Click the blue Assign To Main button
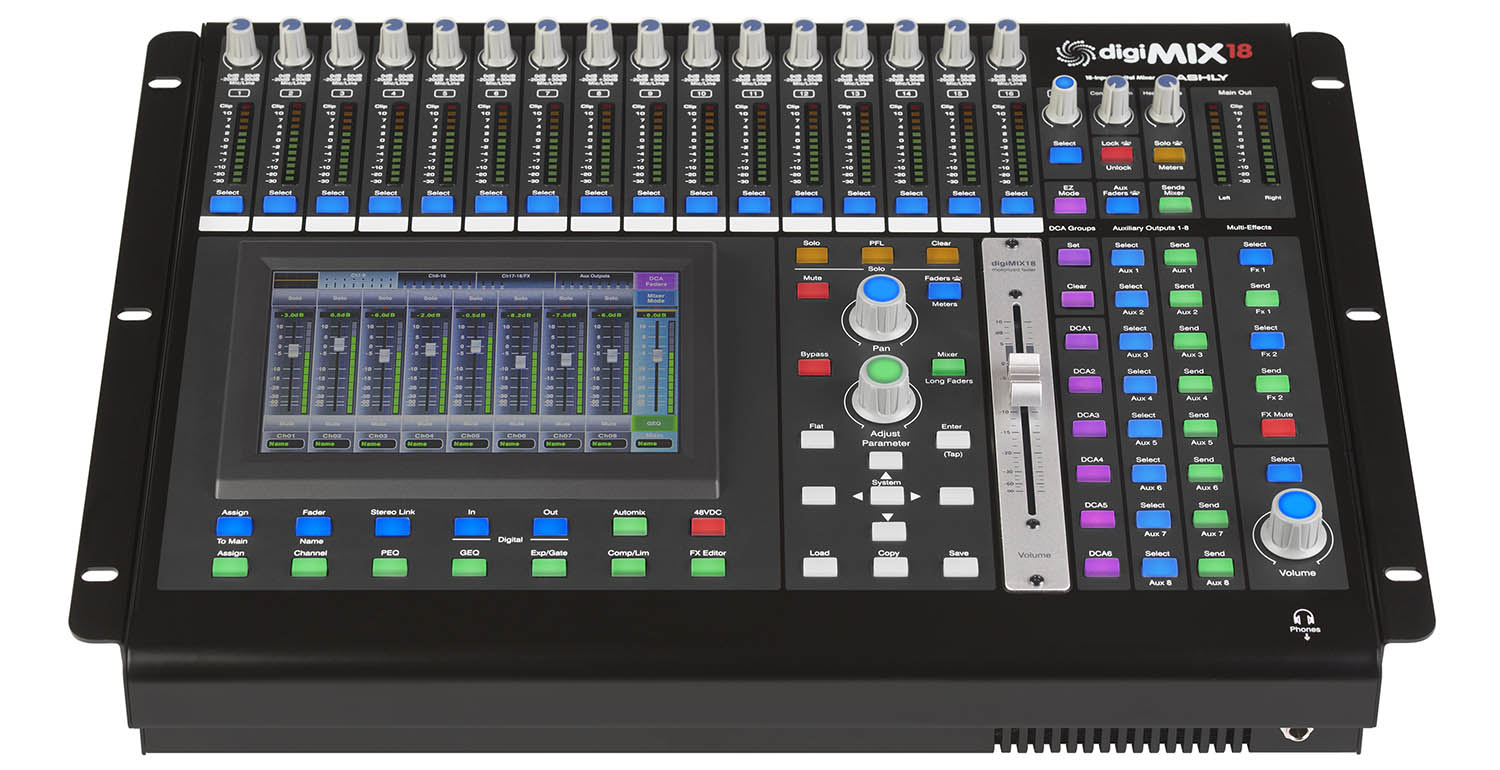1500x770 pixels. 235,526
